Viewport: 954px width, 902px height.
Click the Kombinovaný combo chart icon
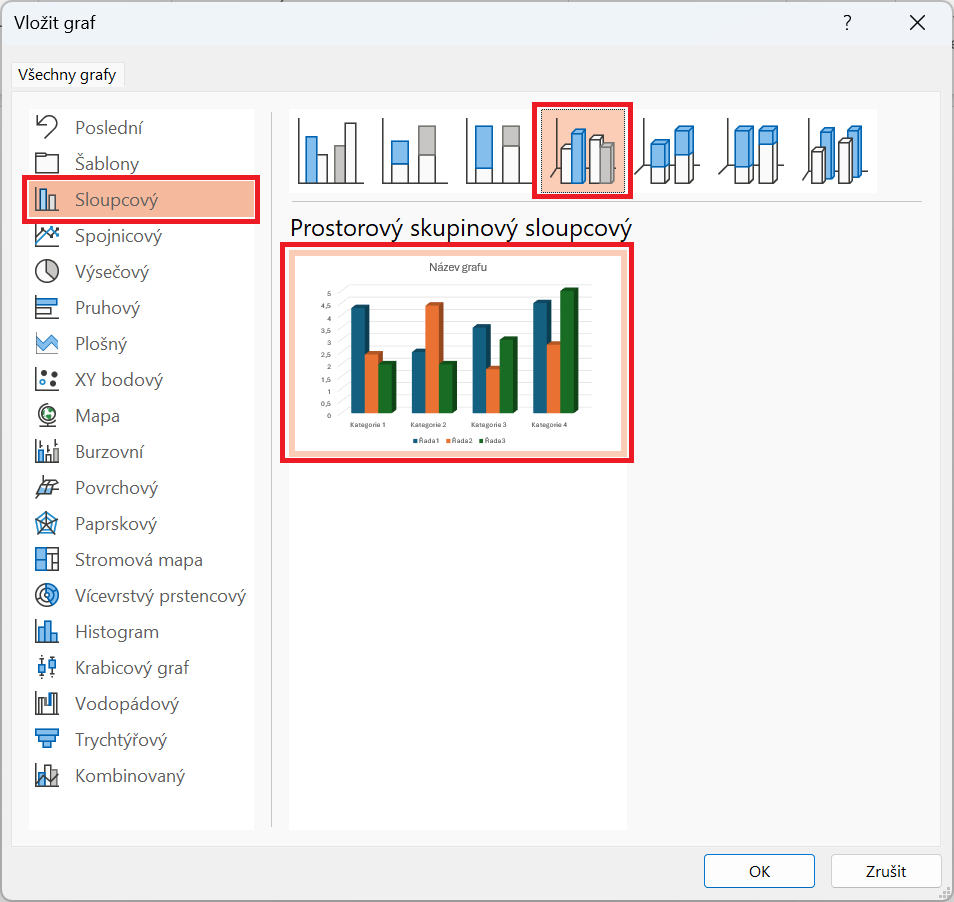pyautogui.click(x=47, y=775)
